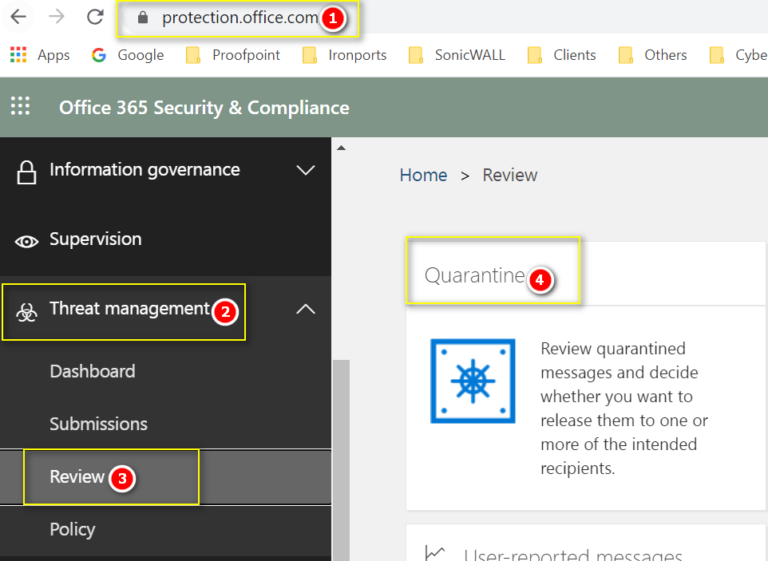Viewport: 768px width, 561px height.
Task: Click the Information governance lock icon
Action: [x=26, y=172]
